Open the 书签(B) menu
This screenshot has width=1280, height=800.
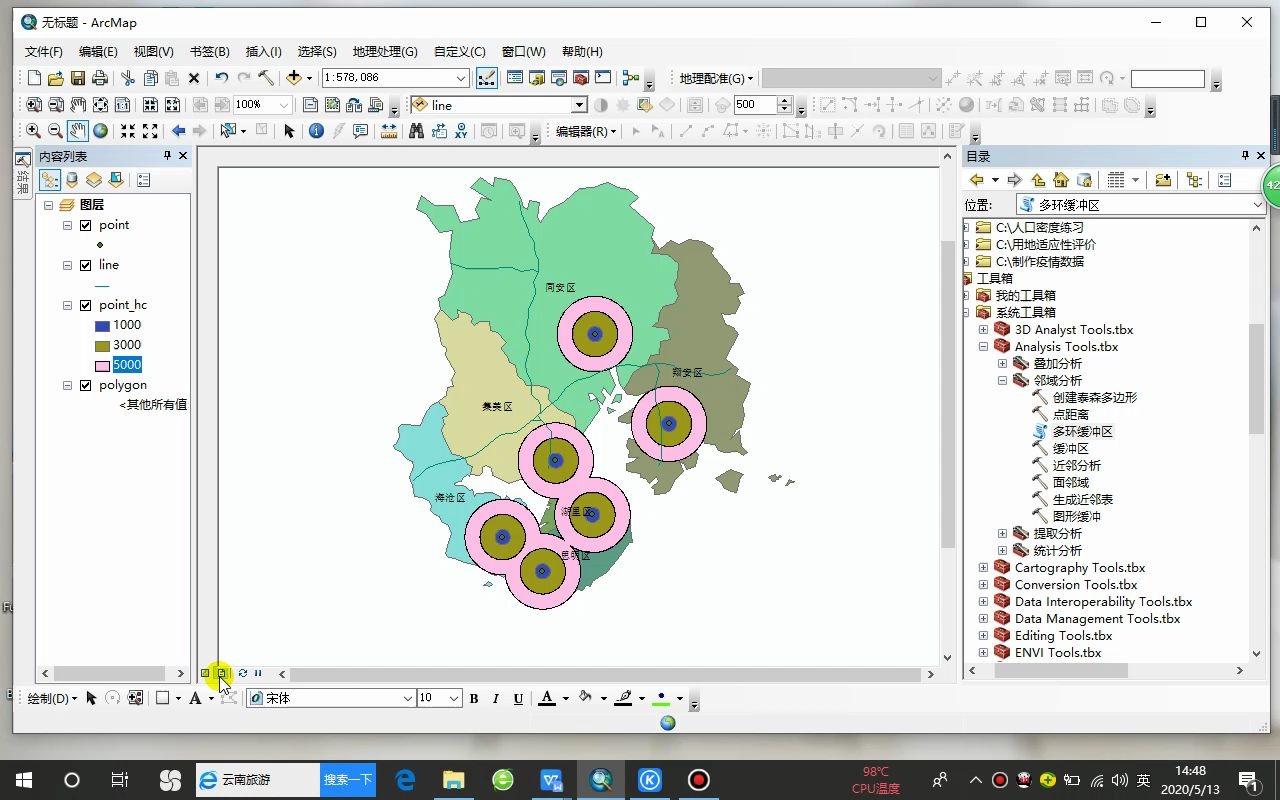209,52
